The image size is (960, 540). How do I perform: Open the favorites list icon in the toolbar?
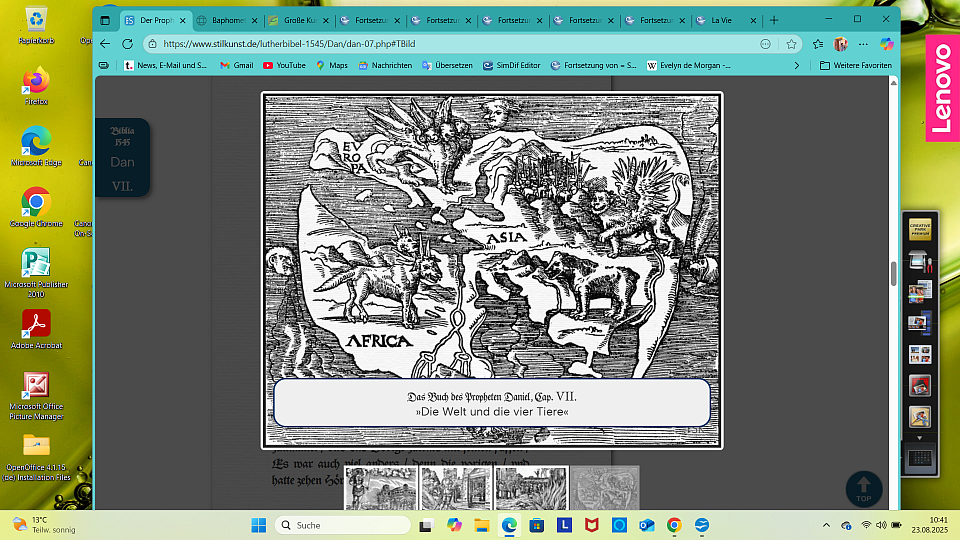pyautogui.click(x=818, y=44)
